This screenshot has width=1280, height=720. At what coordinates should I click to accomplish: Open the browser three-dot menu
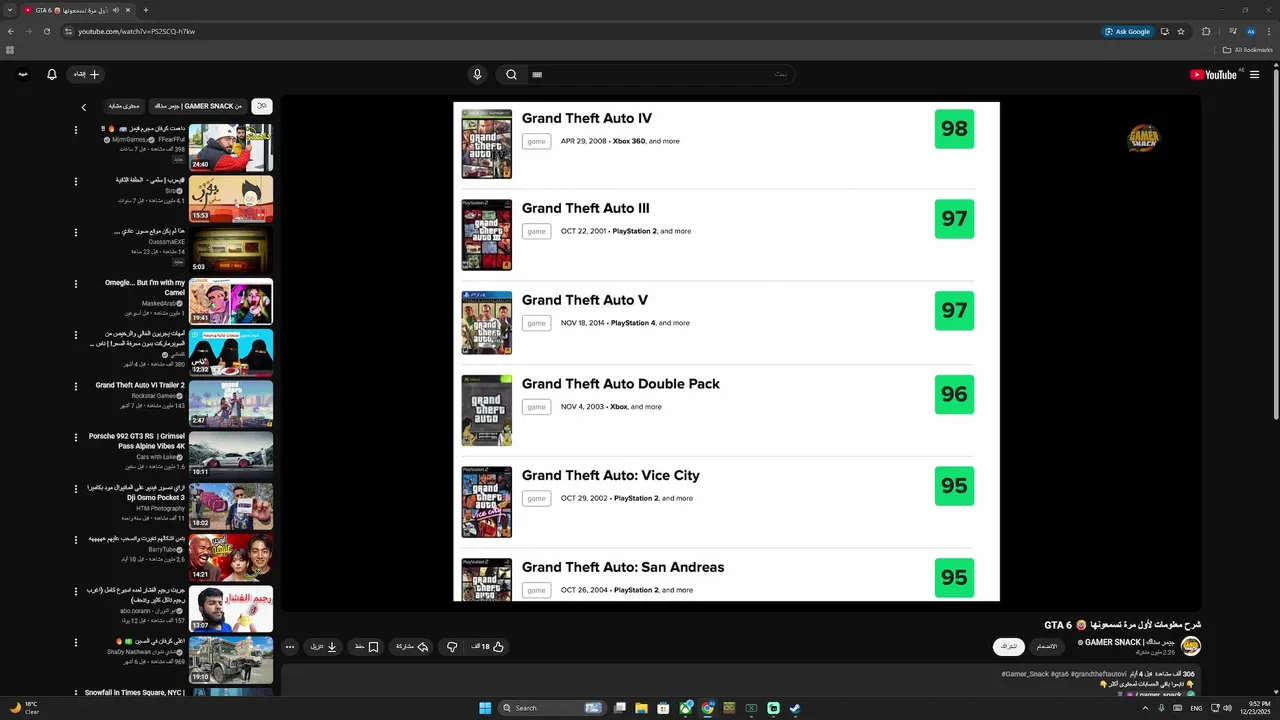[1269, 31]
